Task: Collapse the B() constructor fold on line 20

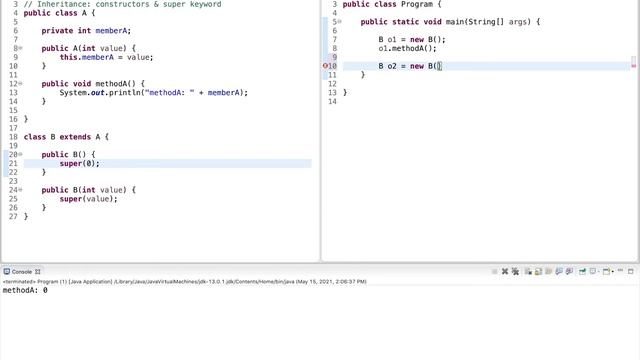Action: click(20, 154)
